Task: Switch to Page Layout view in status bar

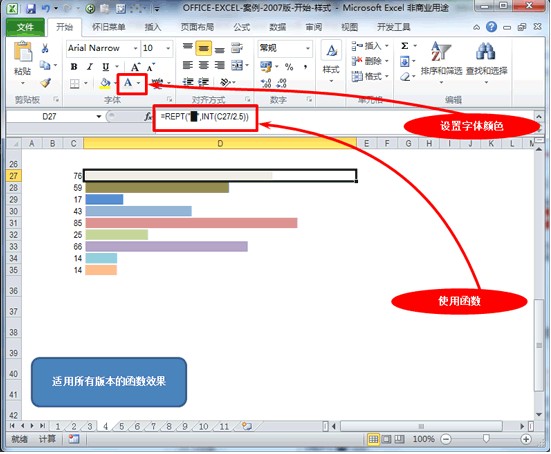Action: (386, 439)
